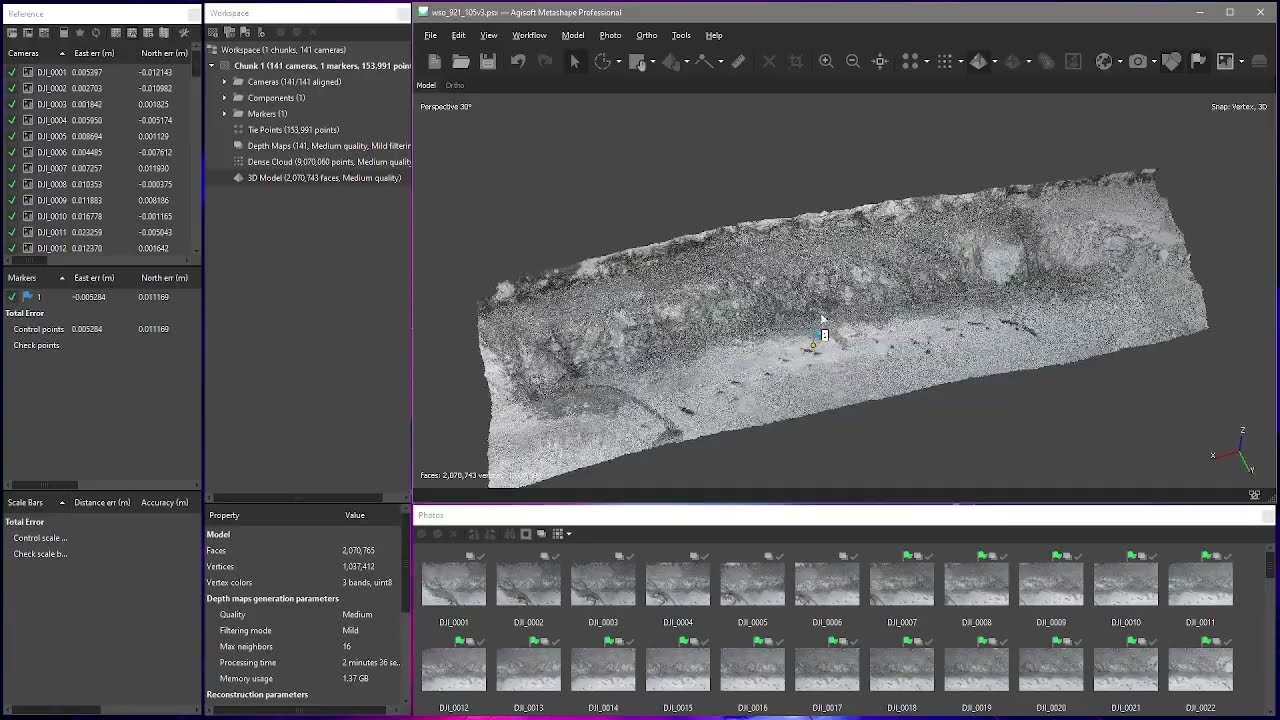Toggle the Show Cameras camera icon

tap(1138, 61)
